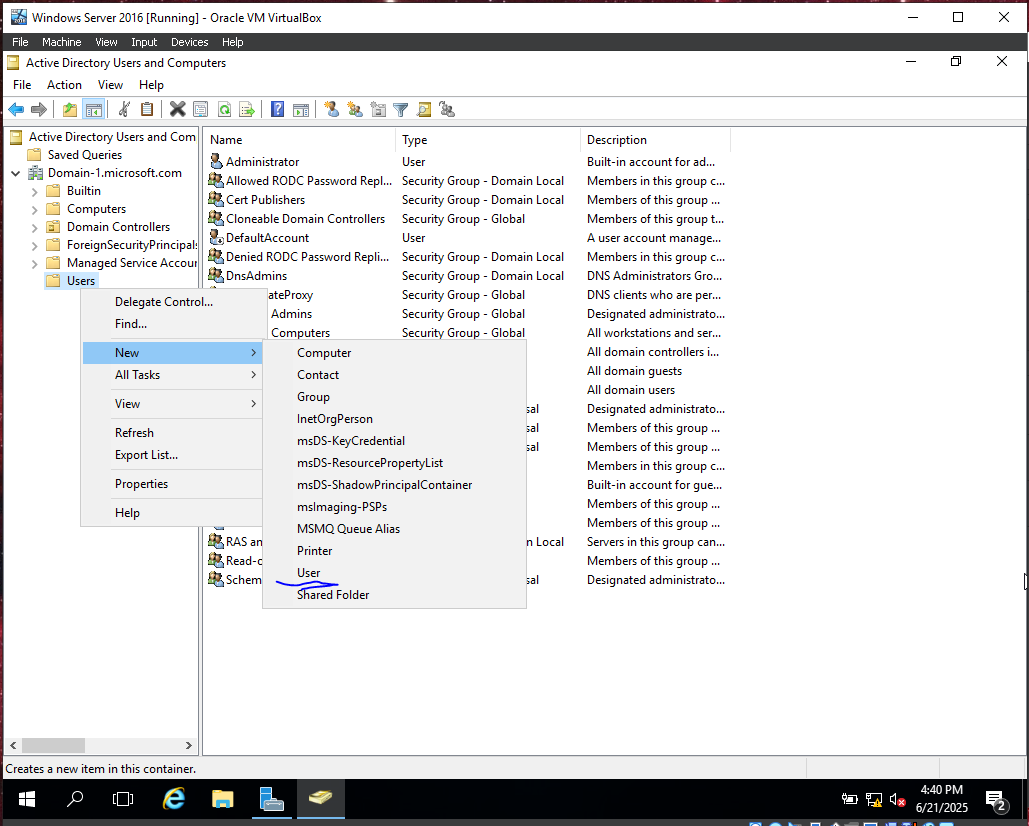
Task: Toggle Show/Hide Action Pane icon
Action: [x=301, y=110]
